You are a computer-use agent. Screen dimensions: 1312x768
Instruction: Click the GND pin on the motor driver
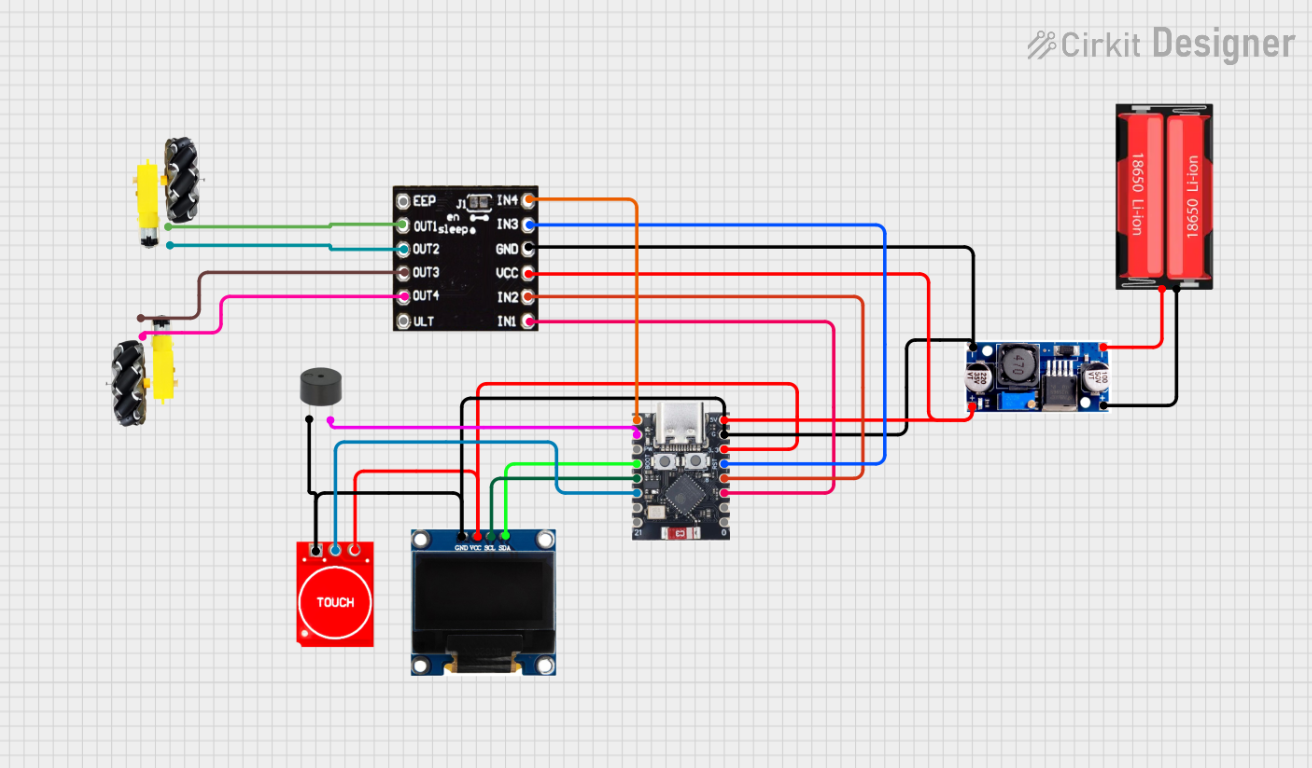(529, 248)
